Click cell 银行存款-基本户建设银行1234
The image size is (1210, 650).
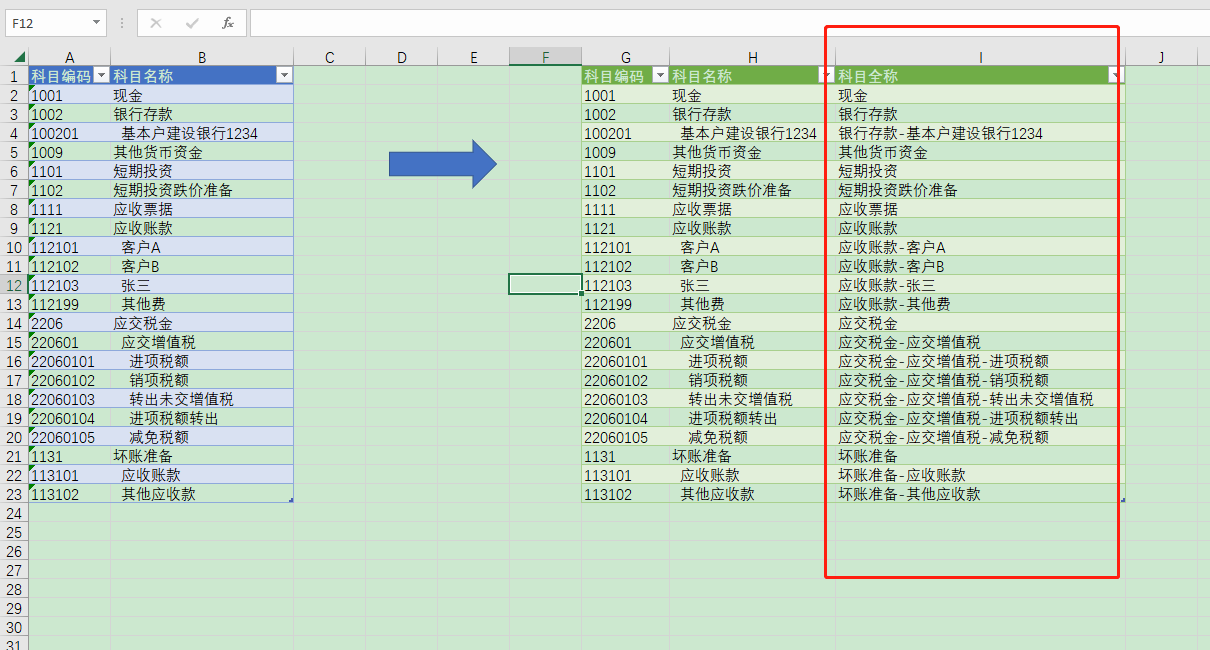(980, 133)
